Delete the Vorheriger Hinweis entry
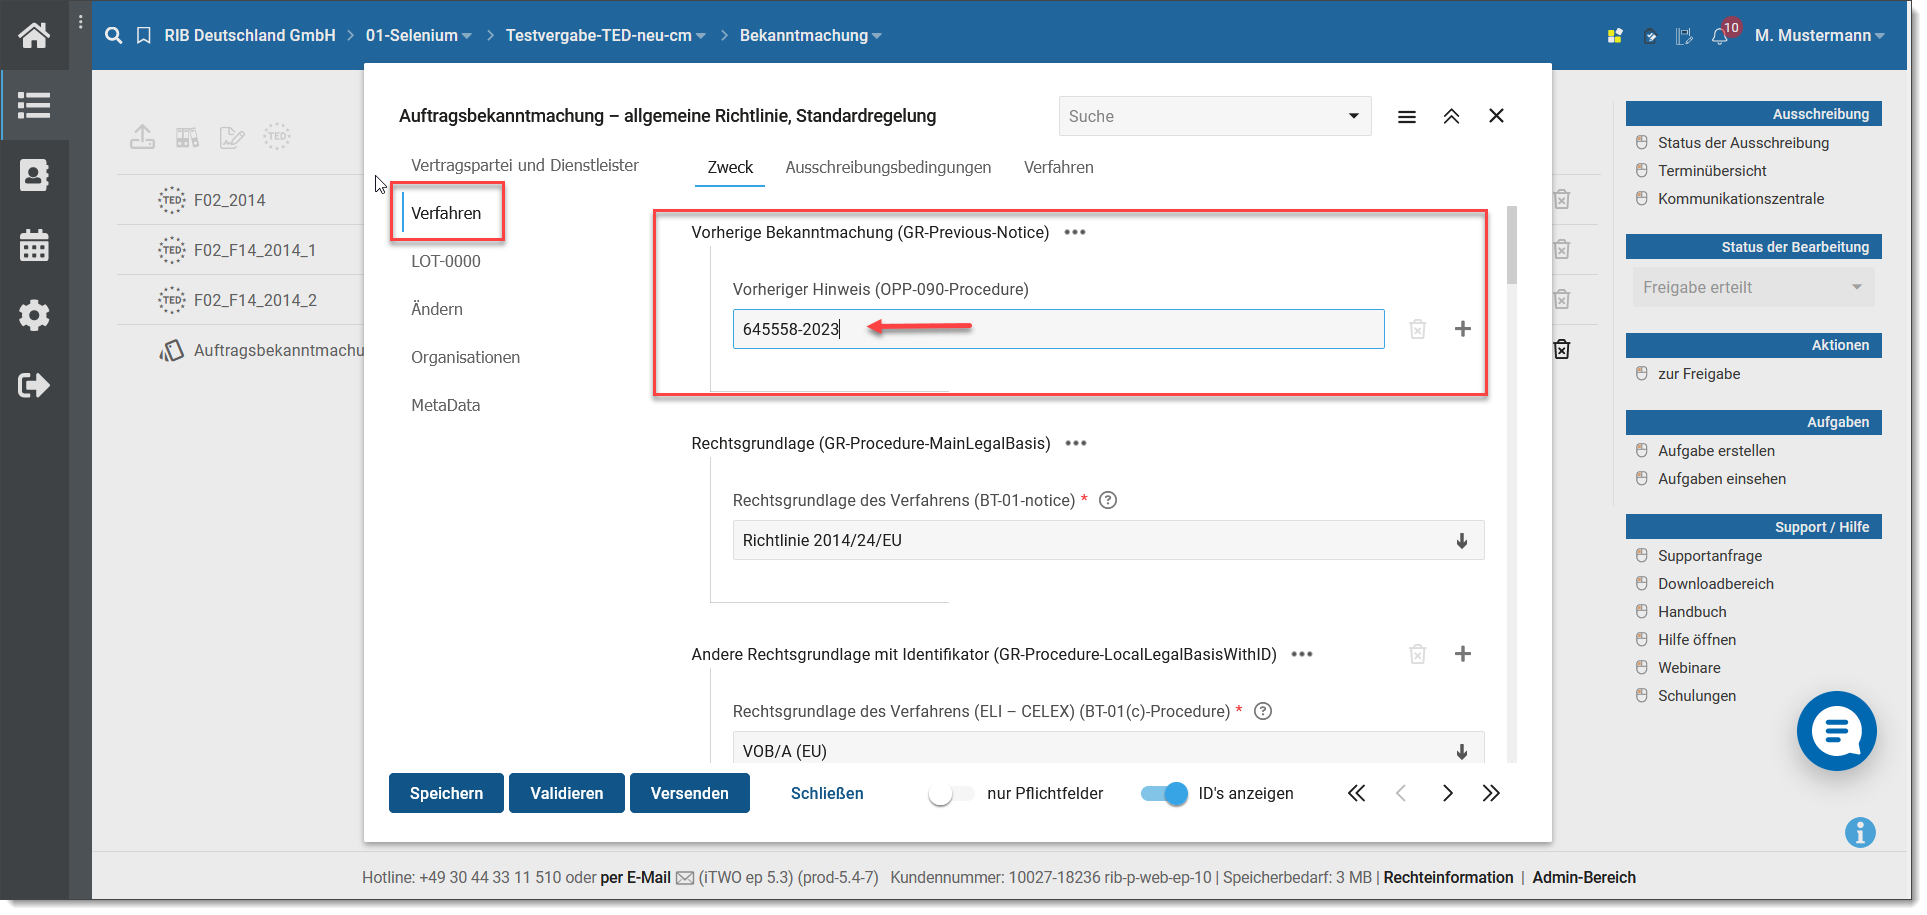1927x915 pixels. coord(1418,329)
